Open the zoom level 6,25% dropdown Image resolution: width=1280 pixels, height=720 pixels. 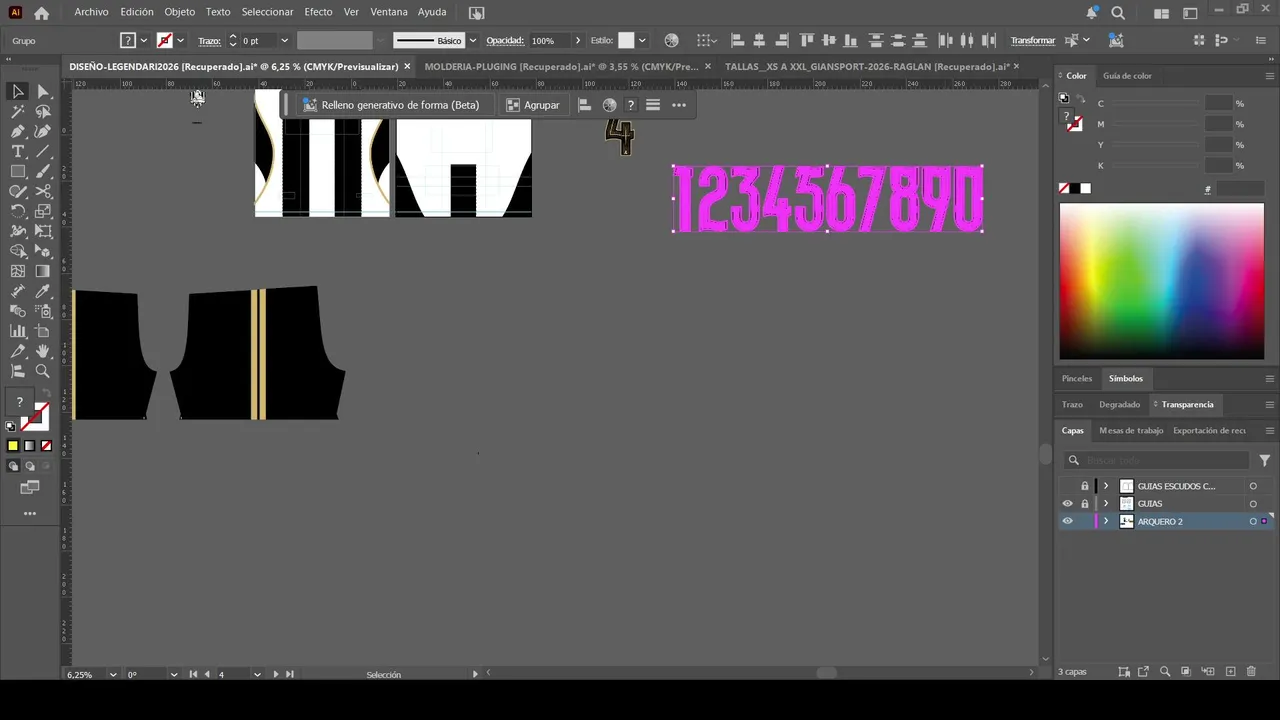click(113, 675)
